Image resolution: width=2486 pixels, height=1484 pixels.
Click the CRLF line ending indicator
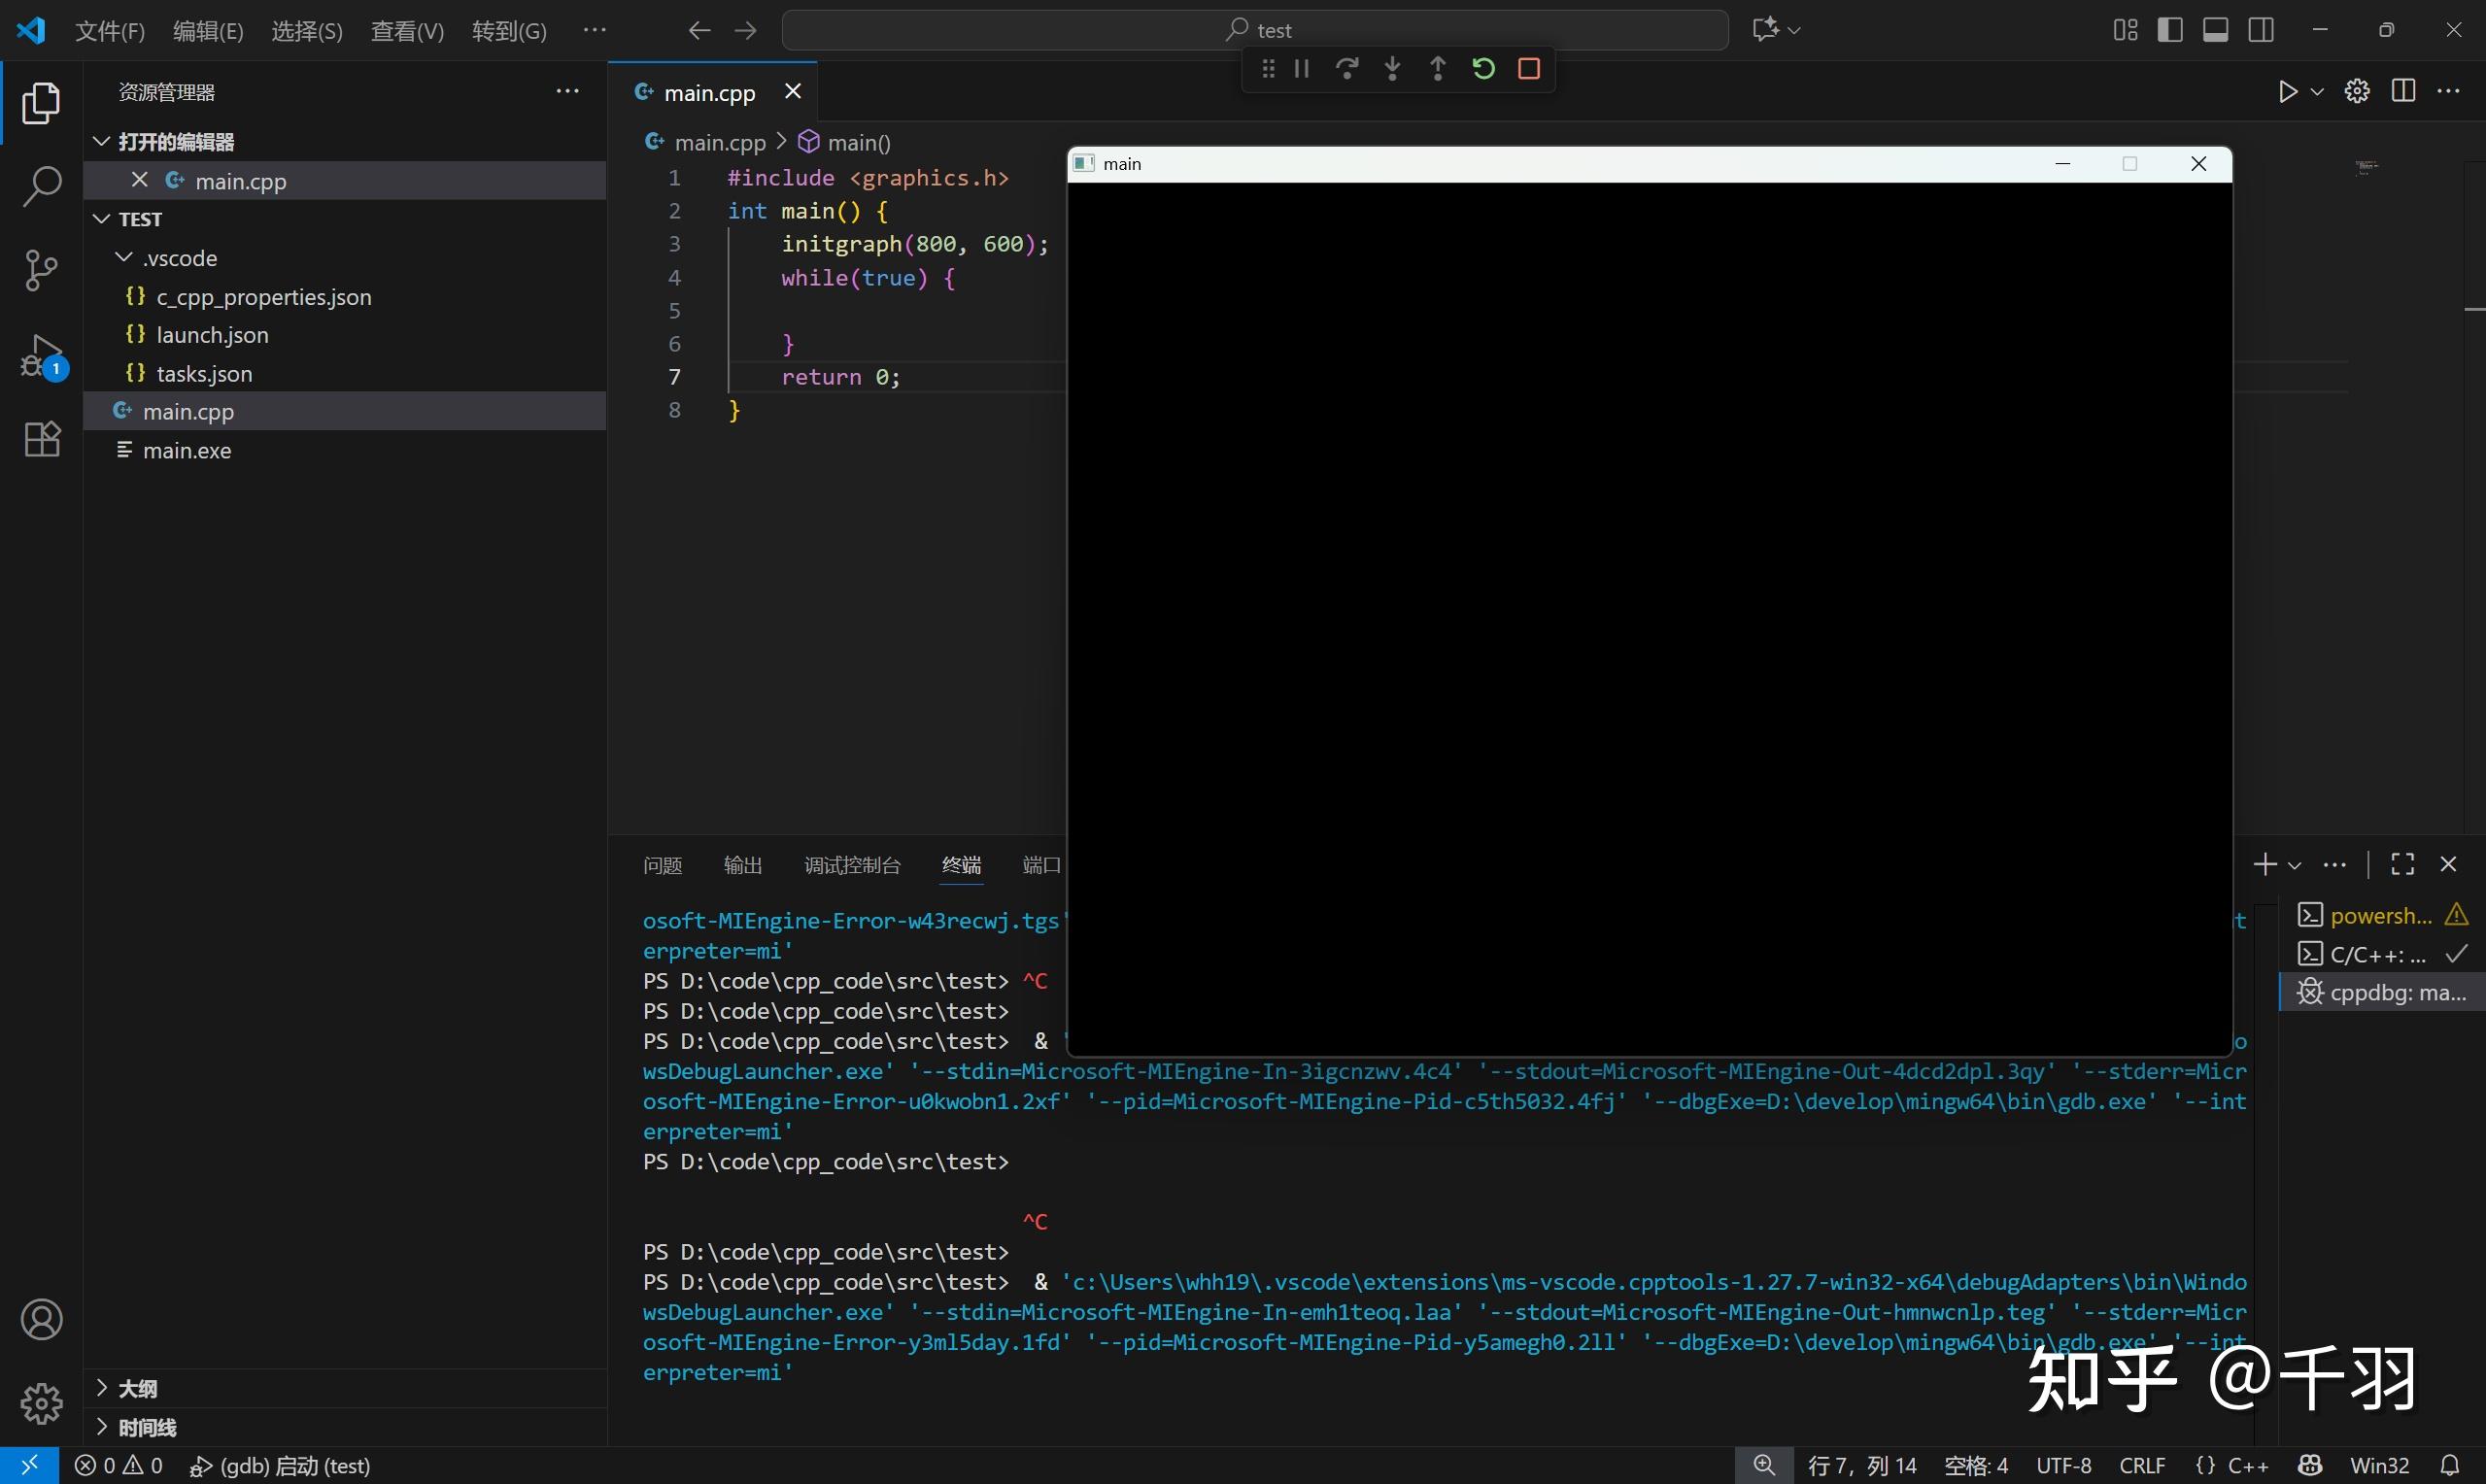[2142, 1465]
